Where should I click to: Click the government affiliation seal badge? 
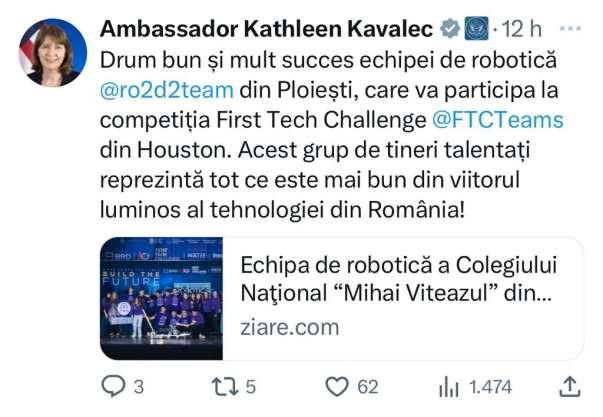[x=476, y=28]
